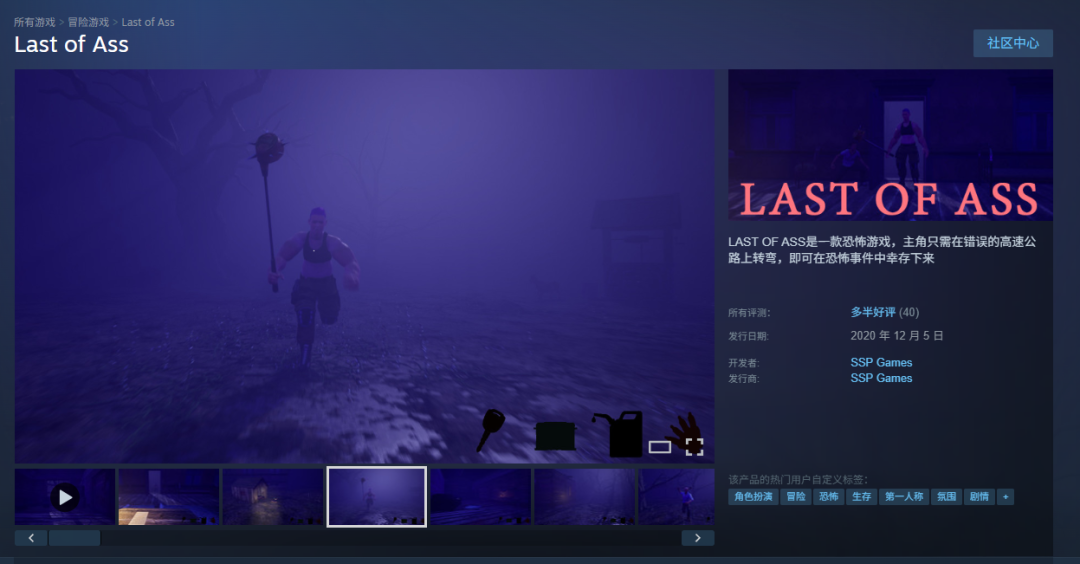Viewport: 1080px width, 564px height.
Task: Select the 冒险 tag
Action: tap(796, 497)
